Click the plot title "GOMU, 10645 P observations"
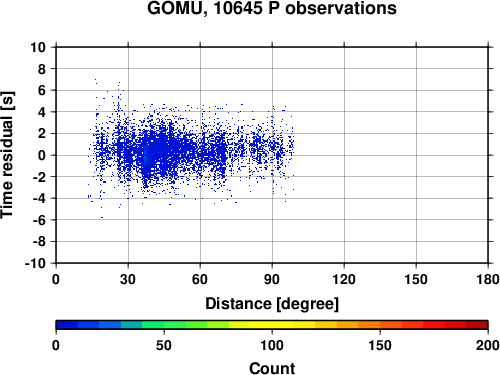This screenshot has height=375, width=500. coord(272,8)
